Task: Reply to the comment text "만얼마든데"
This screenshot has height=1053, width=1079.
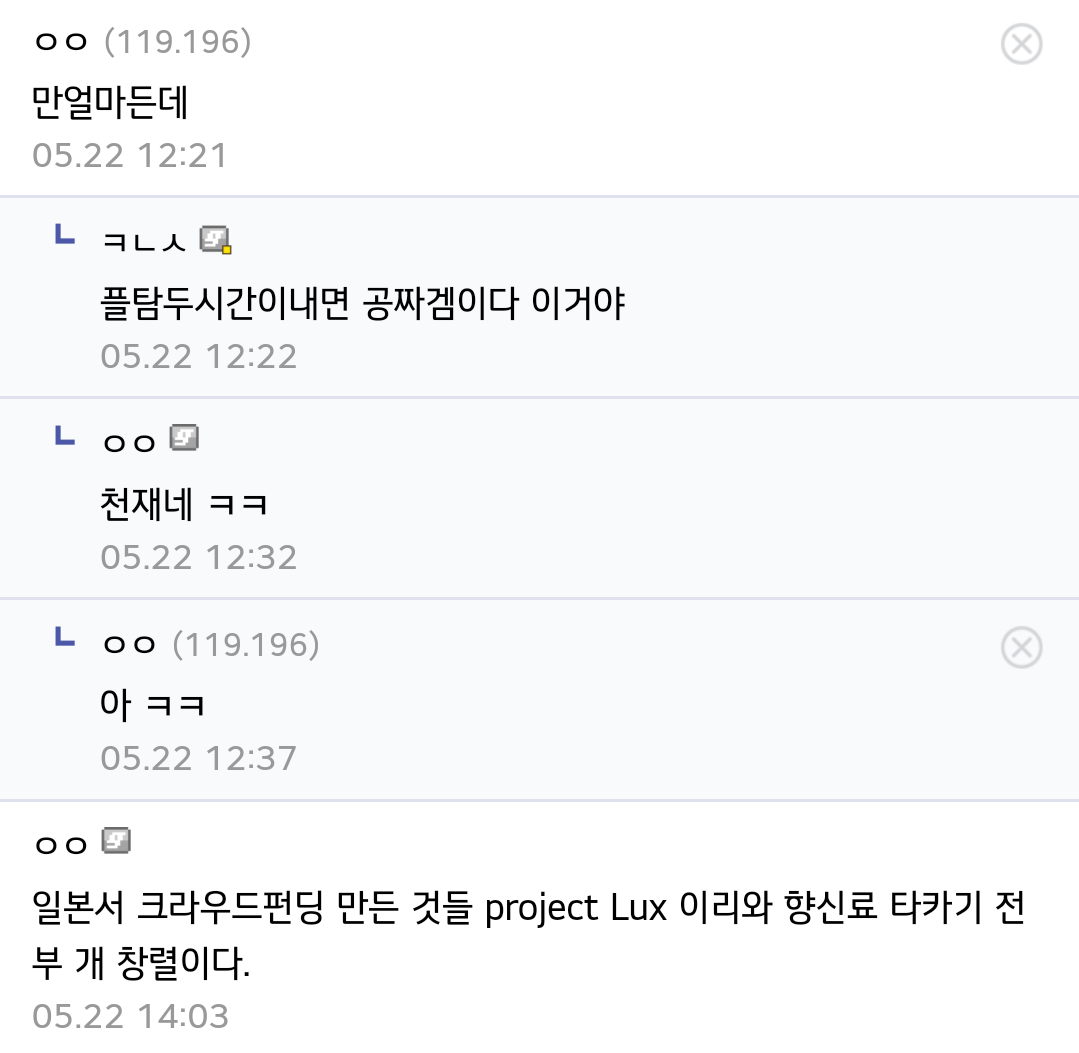Action: point(110,102)
